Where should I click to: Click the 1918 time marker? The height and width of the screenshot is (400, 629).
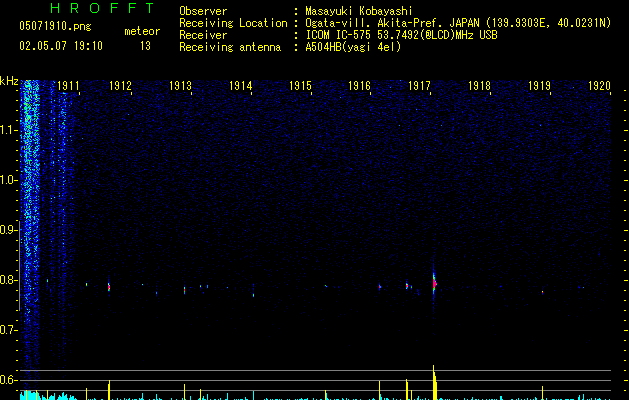(x=479, y=86)
